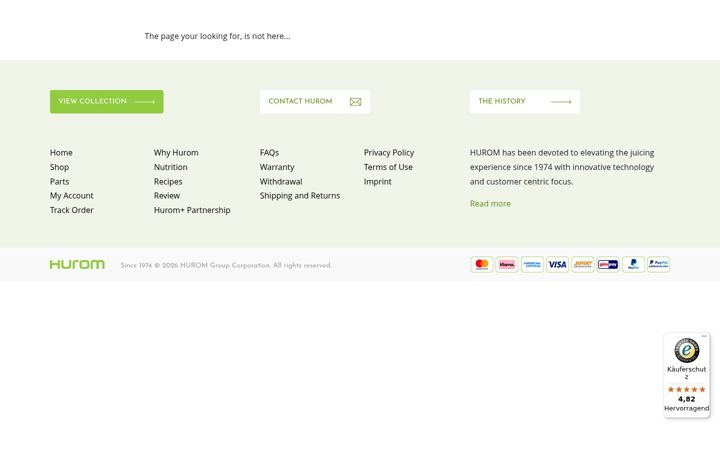Screen dimensions: 720x450
Task: Minimize the Trusted Shops widget
Action: pyautogui.click(x=704, y=336)
